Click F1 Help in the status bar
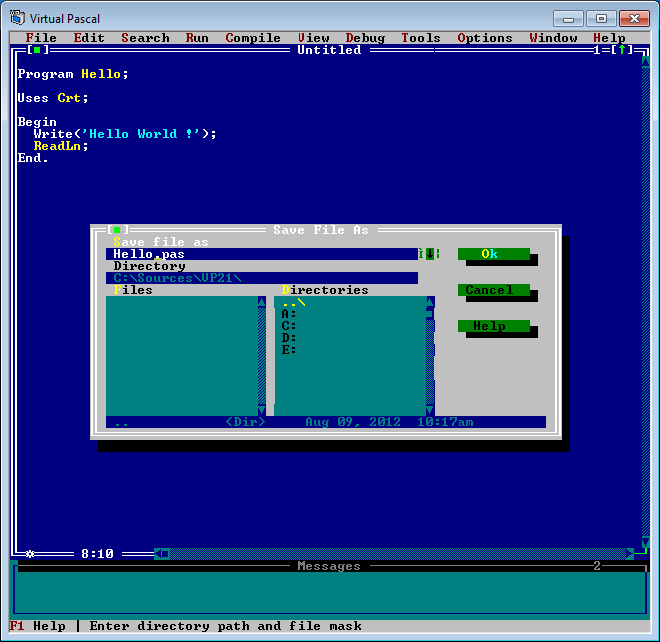The image size is (660, 642). 38,626
